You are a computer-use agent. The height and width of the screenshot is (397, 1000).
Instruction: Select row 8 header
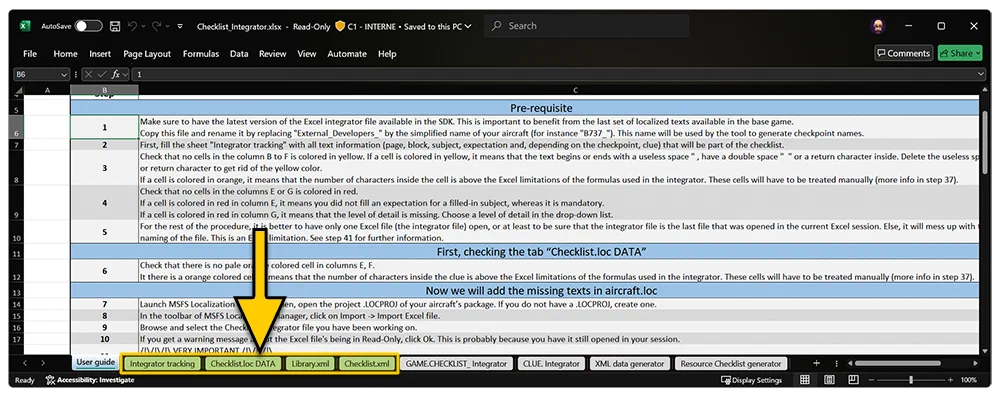(18, 168)
